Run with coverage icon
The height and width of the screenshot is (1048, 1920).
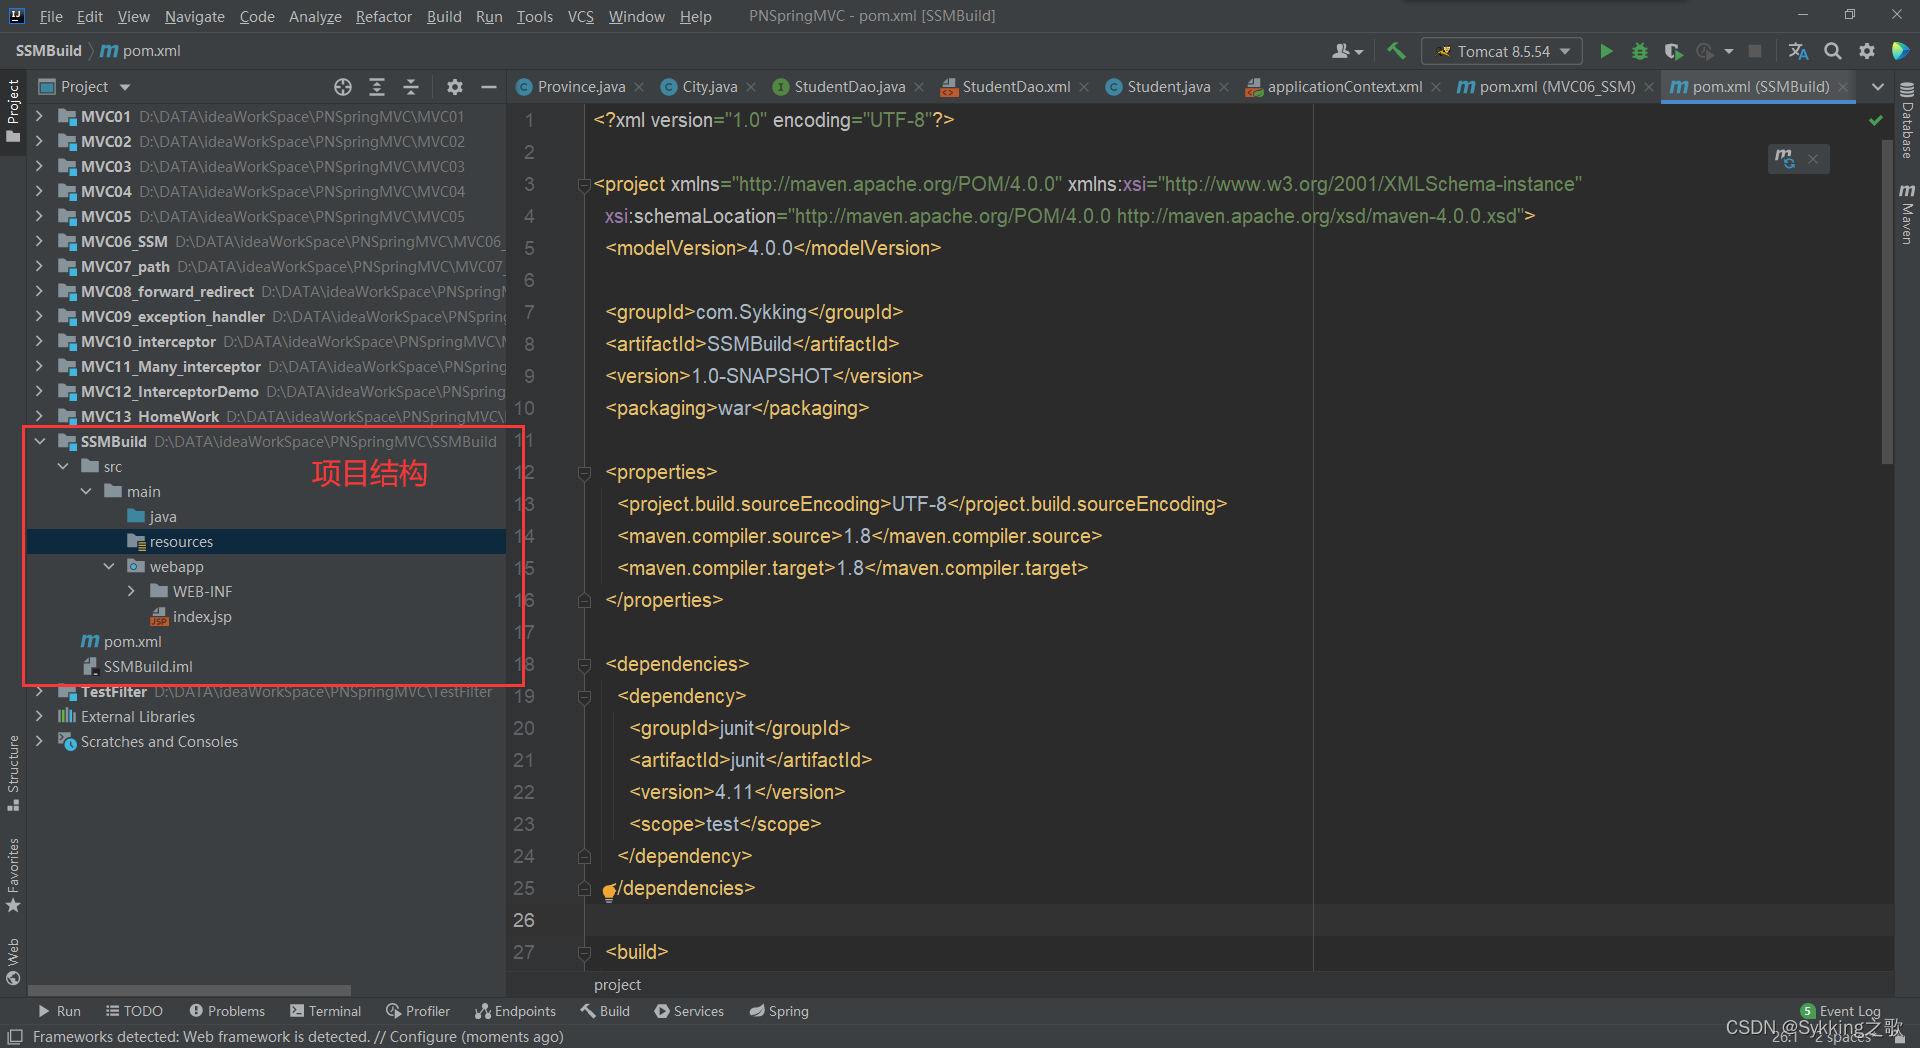1673,51
